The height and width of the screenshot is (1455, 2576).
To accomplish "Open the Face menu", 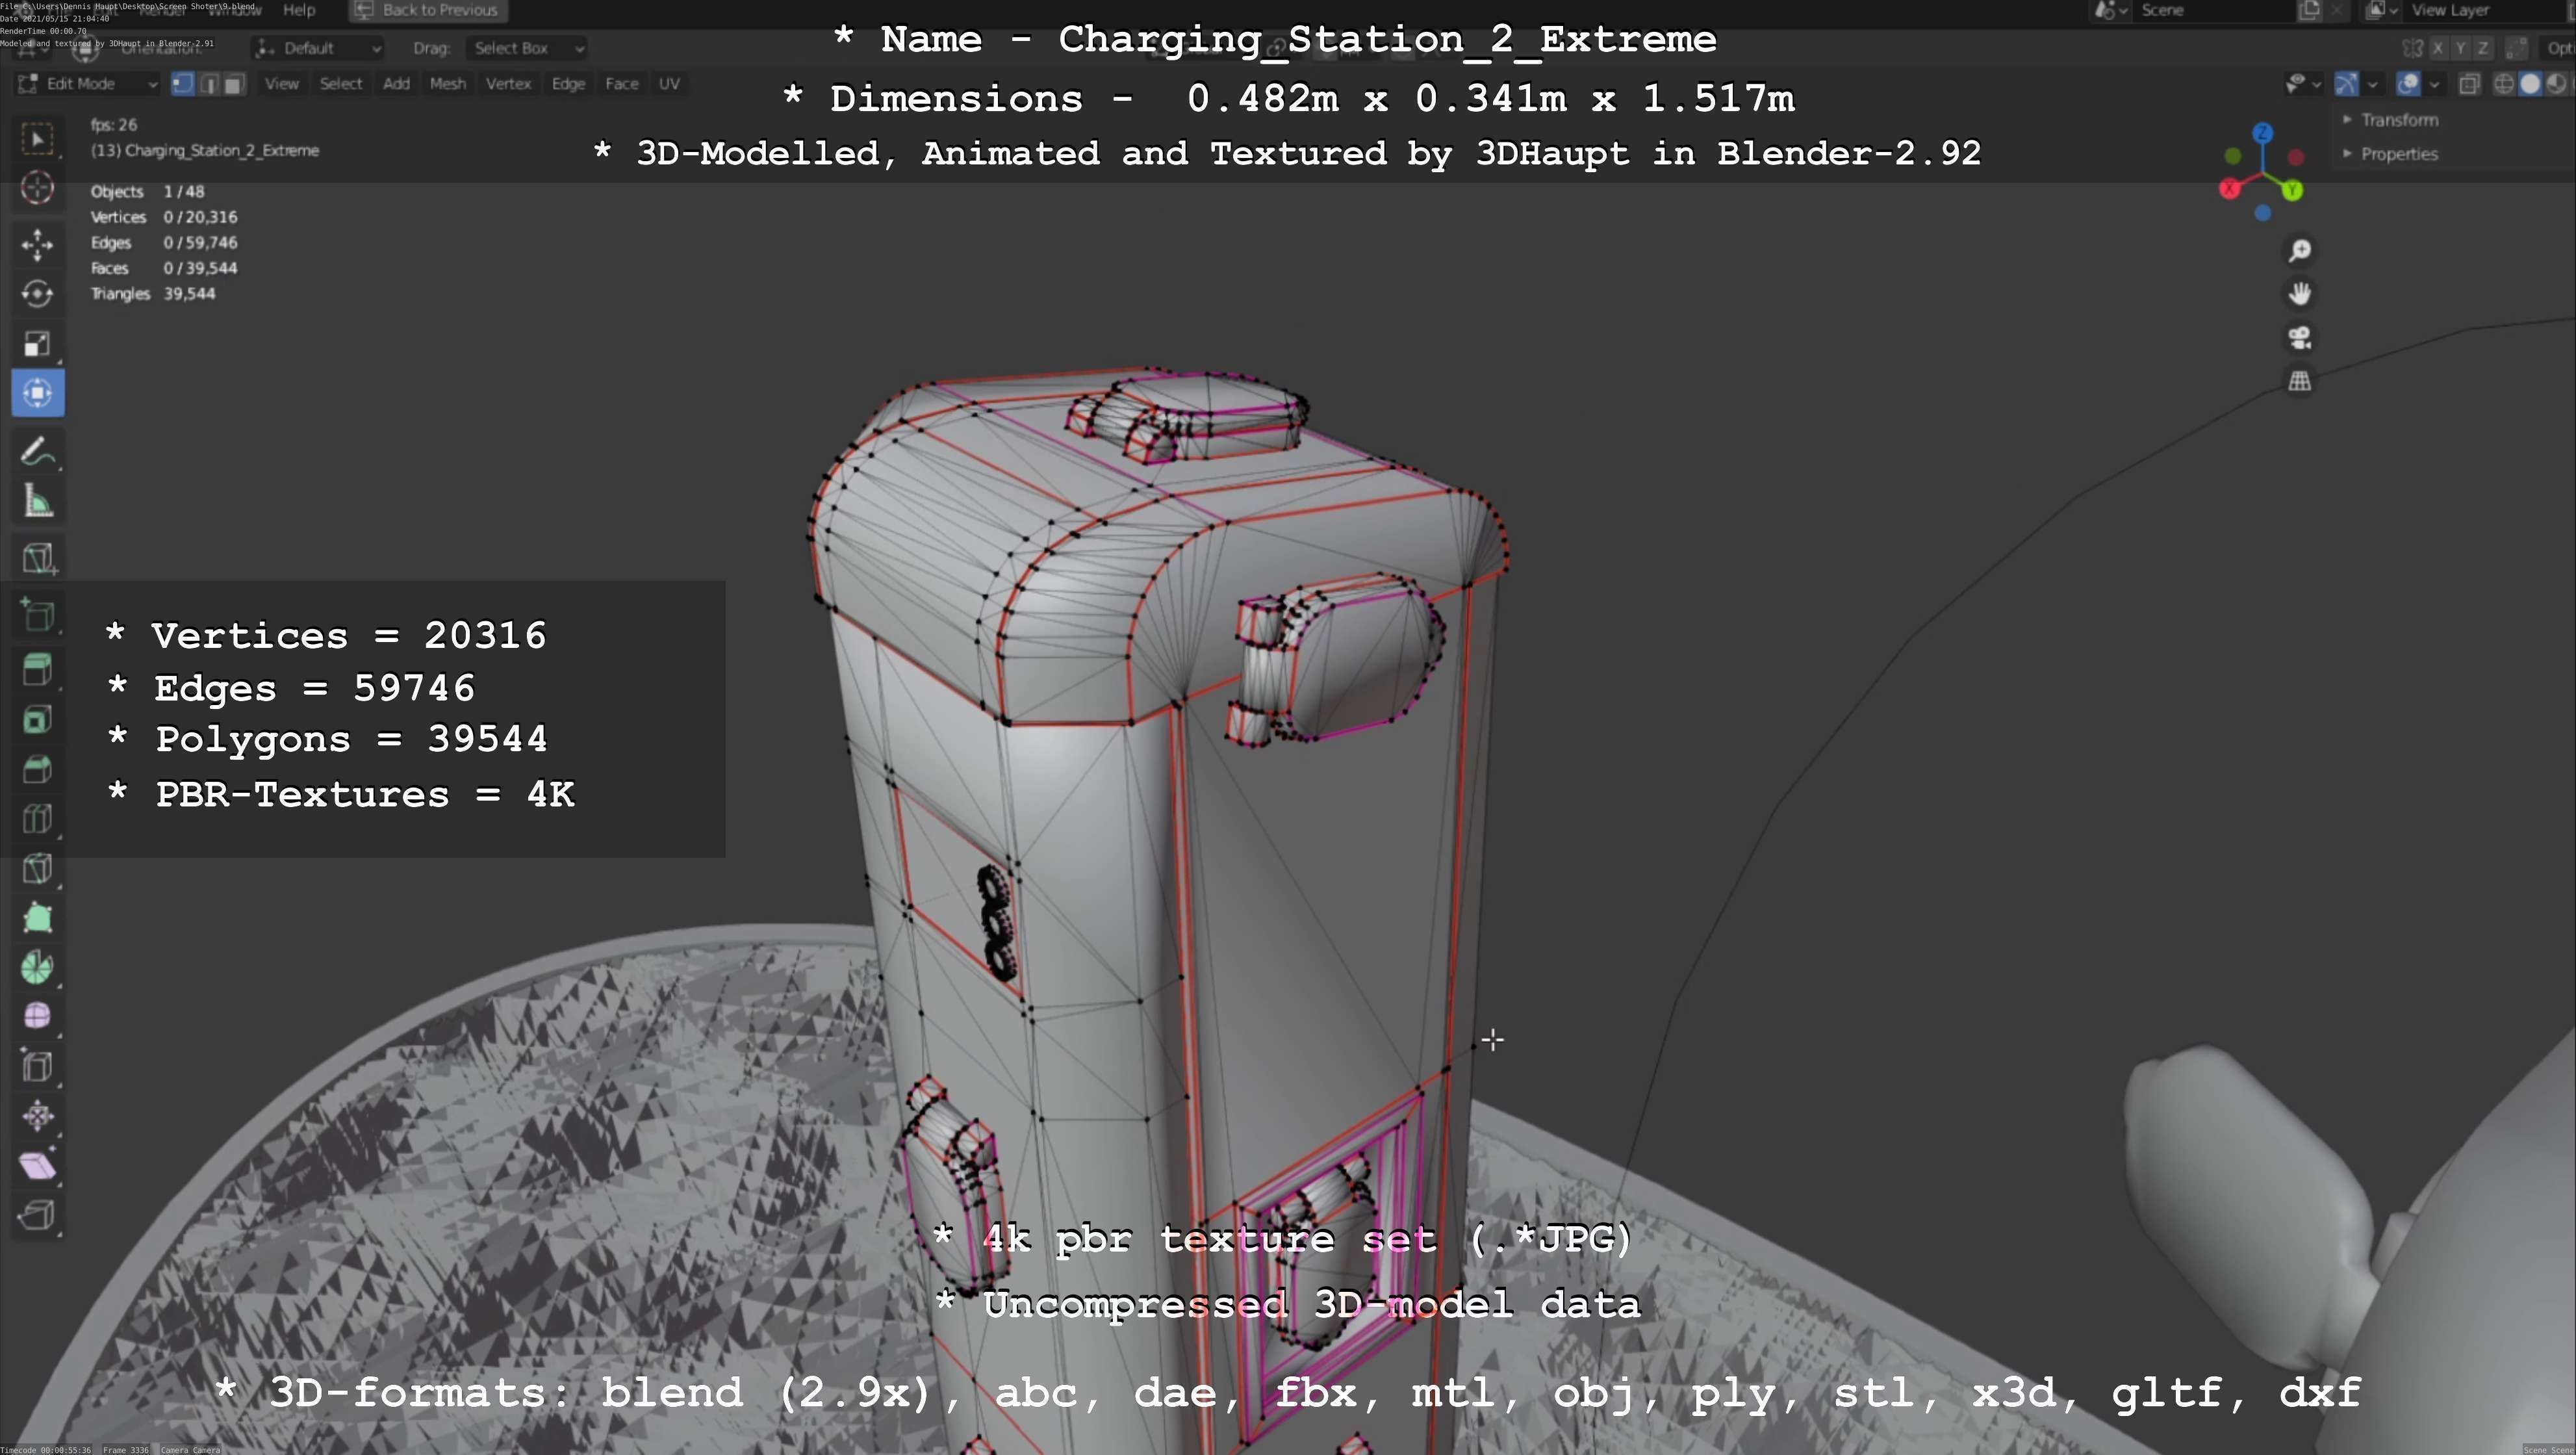I will pyautogui.click(x=621, y=84).
